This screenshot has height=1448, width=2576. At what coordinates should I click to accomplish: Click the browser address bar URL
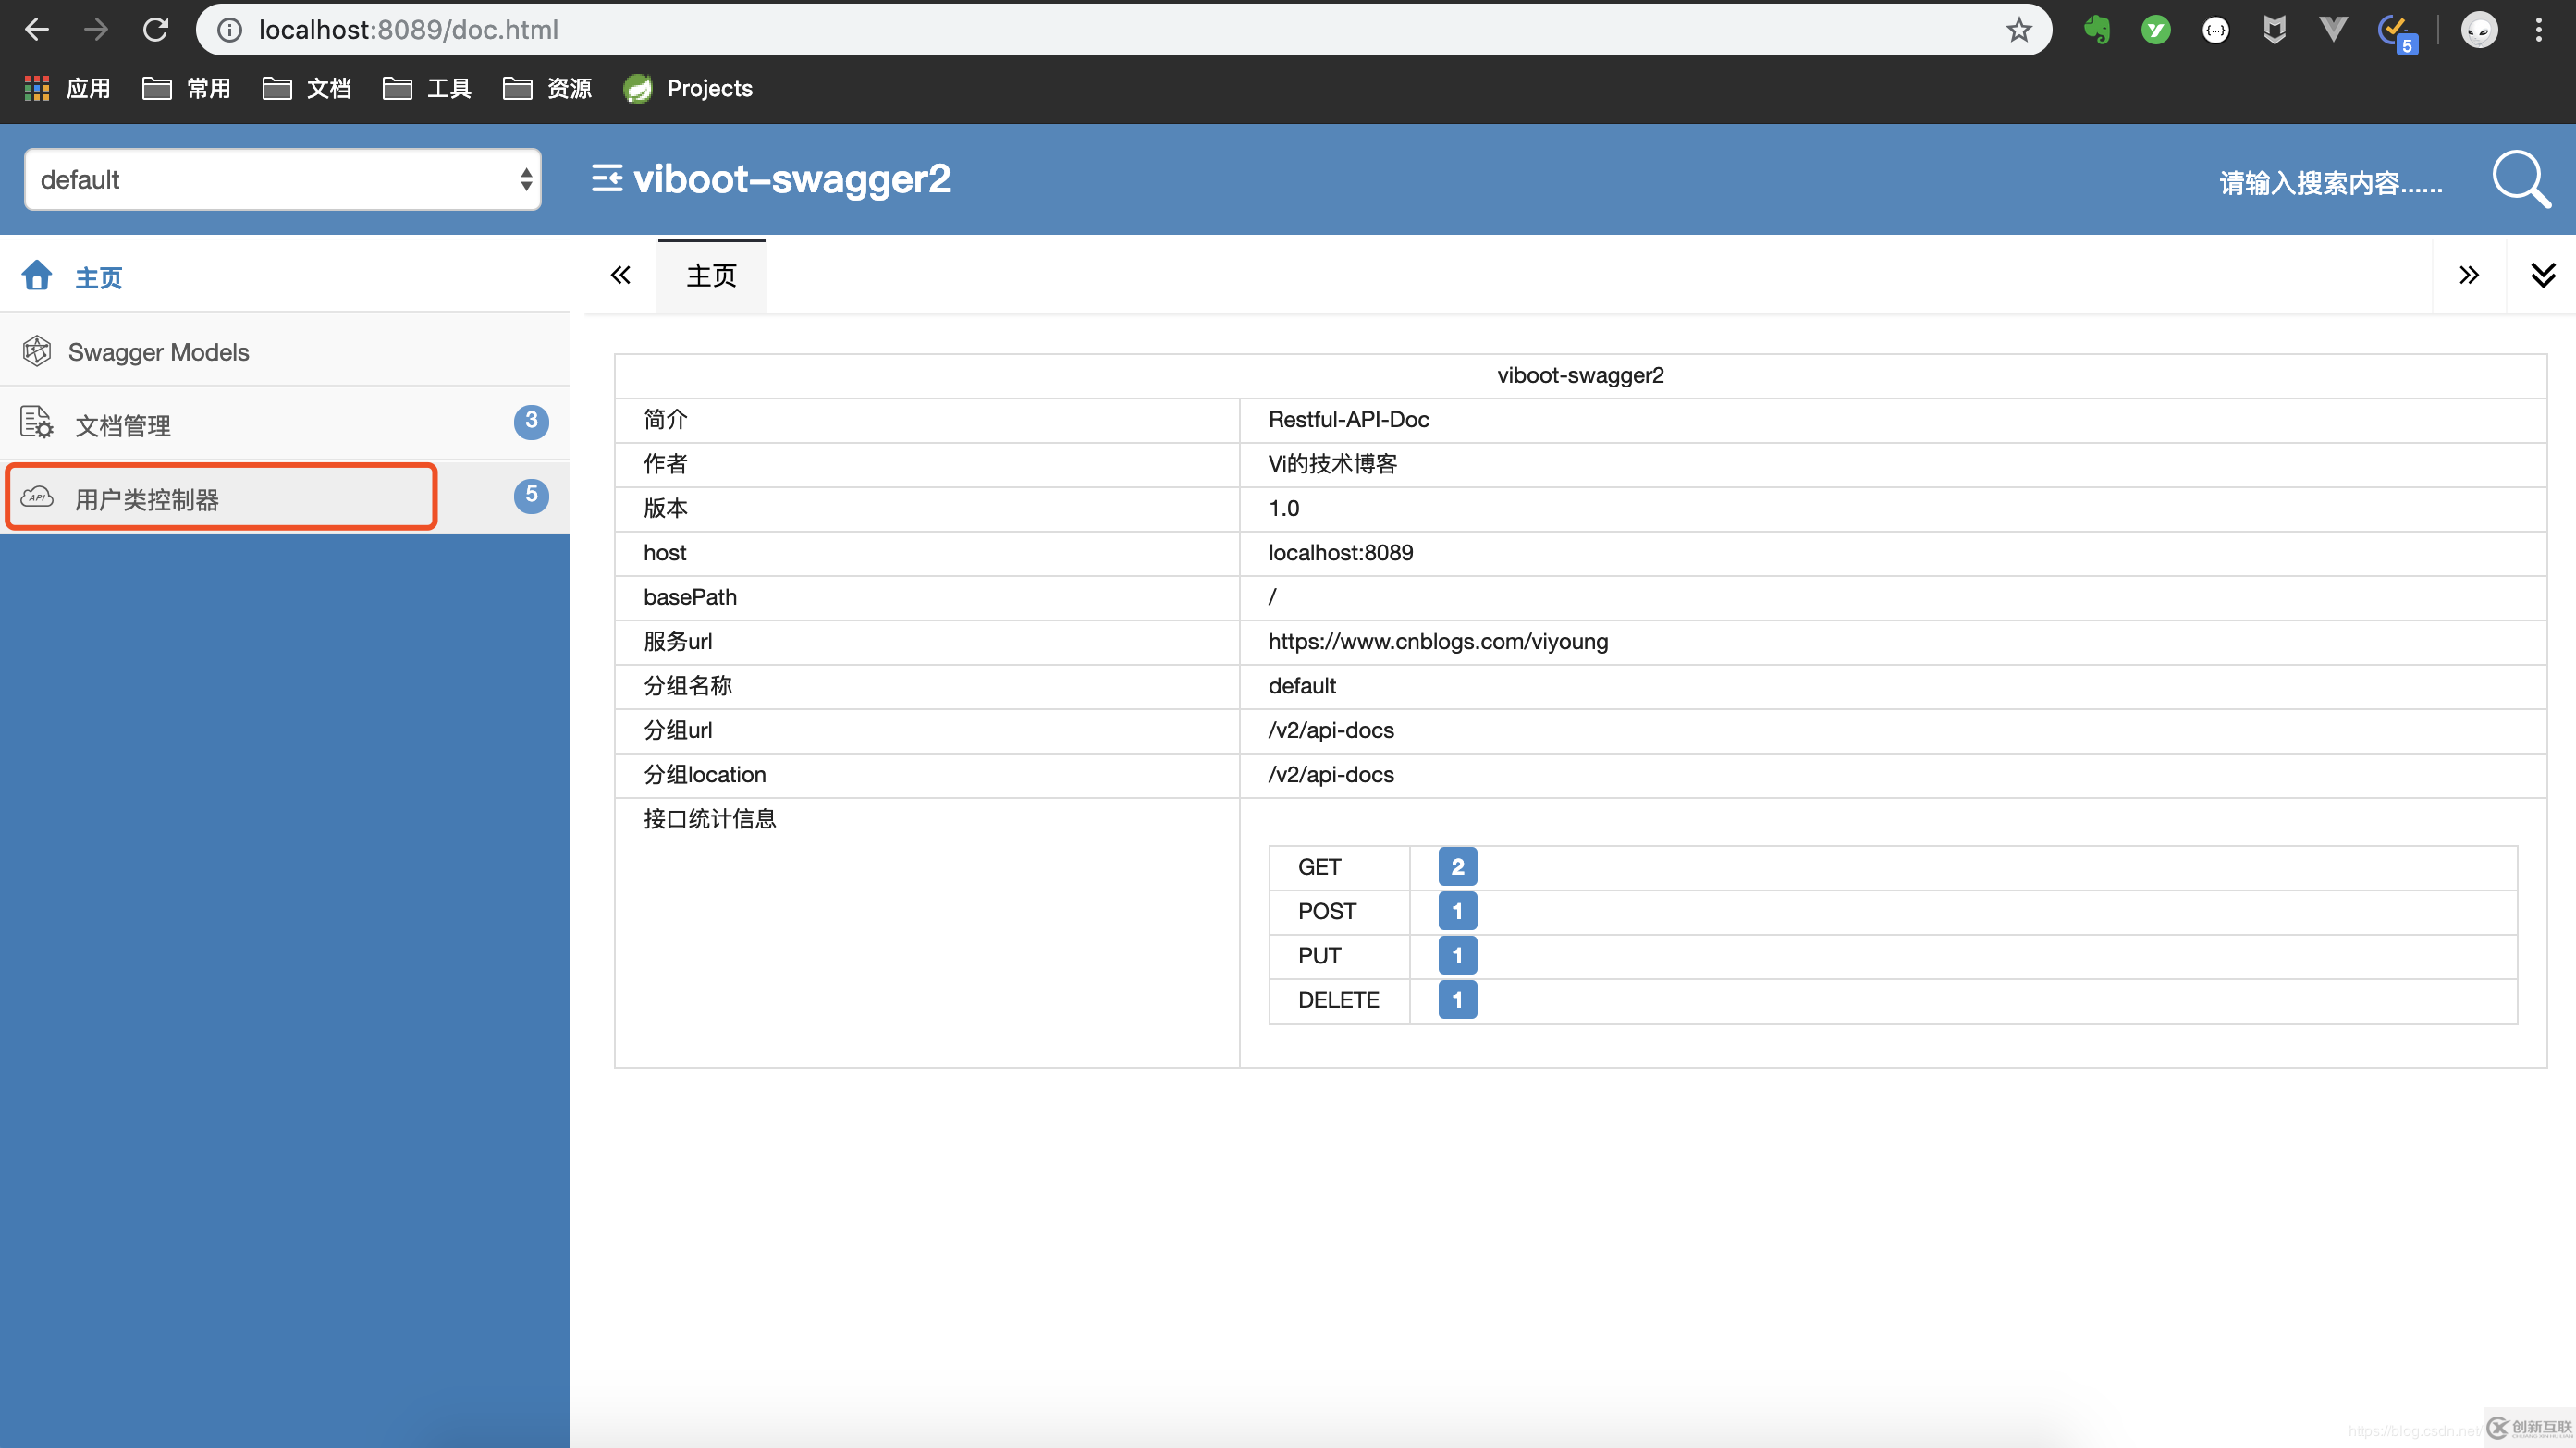tap(408, 30)
